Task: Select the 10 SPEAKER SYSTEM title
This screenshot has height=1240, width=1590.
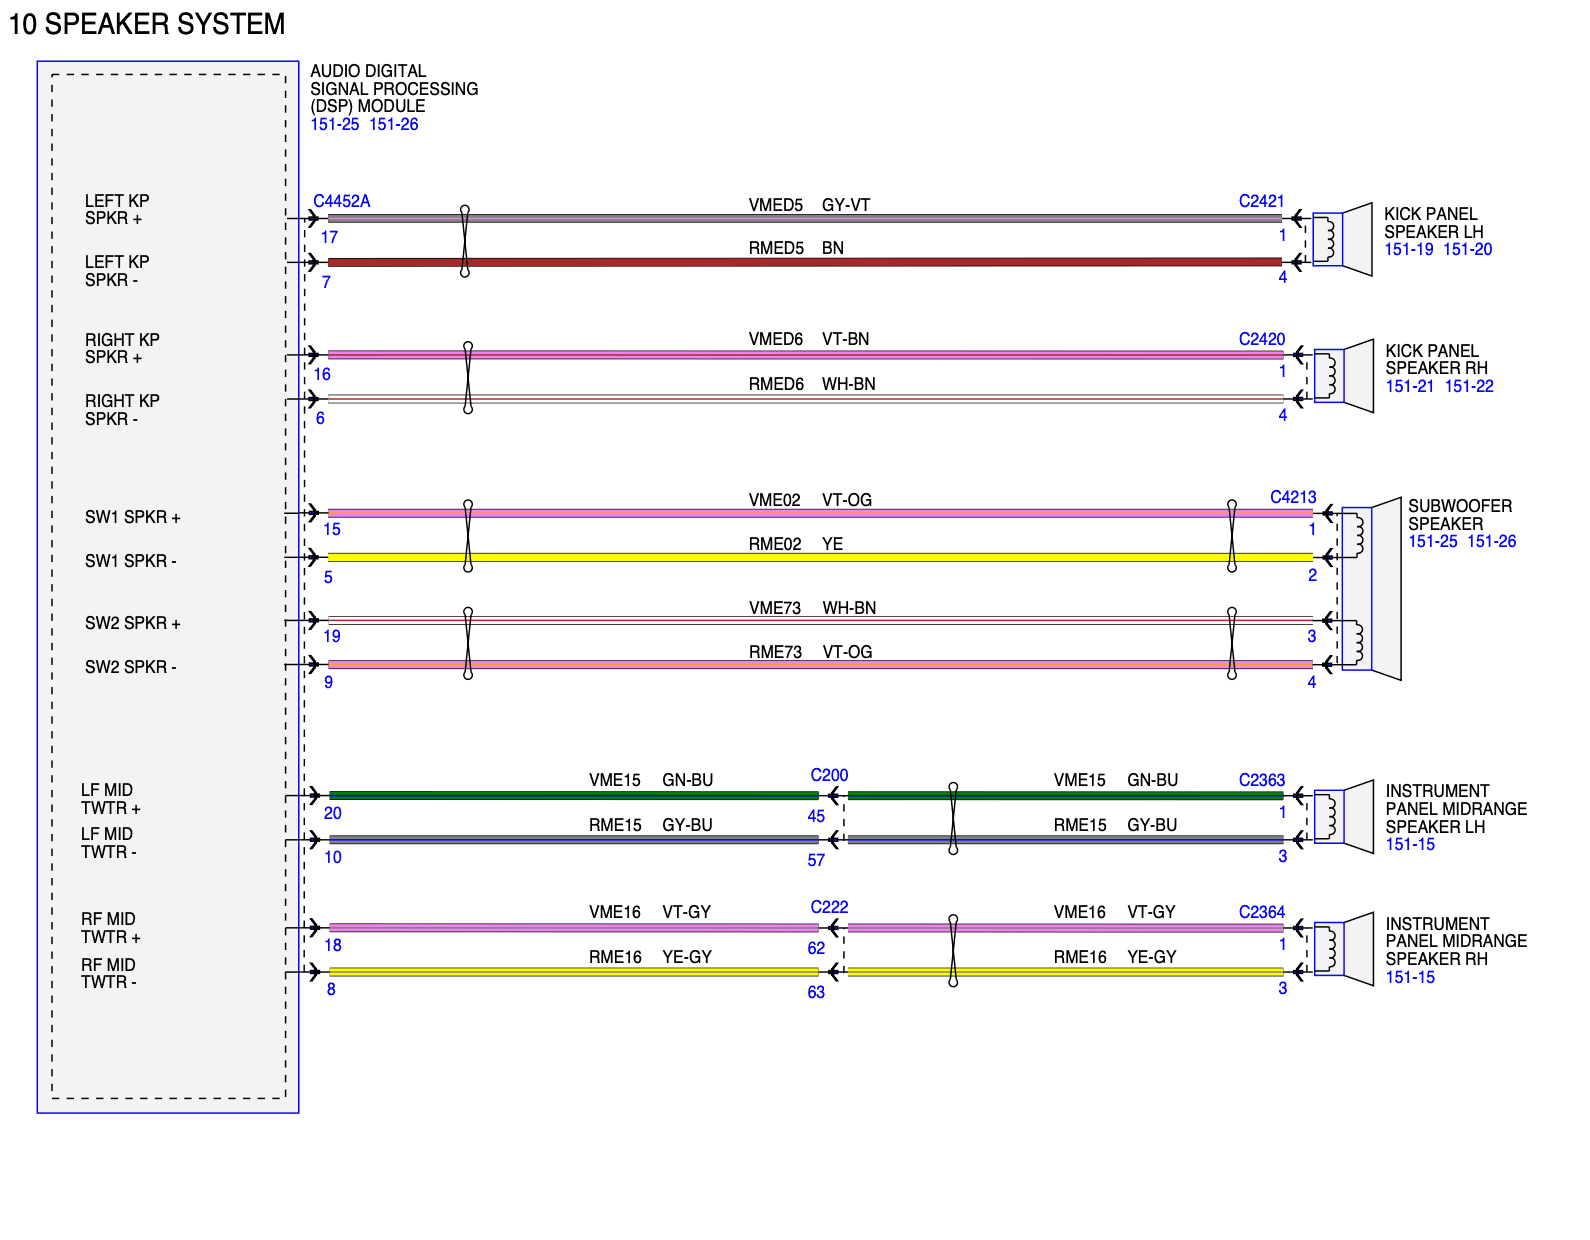Action: [x=147, y=24]
